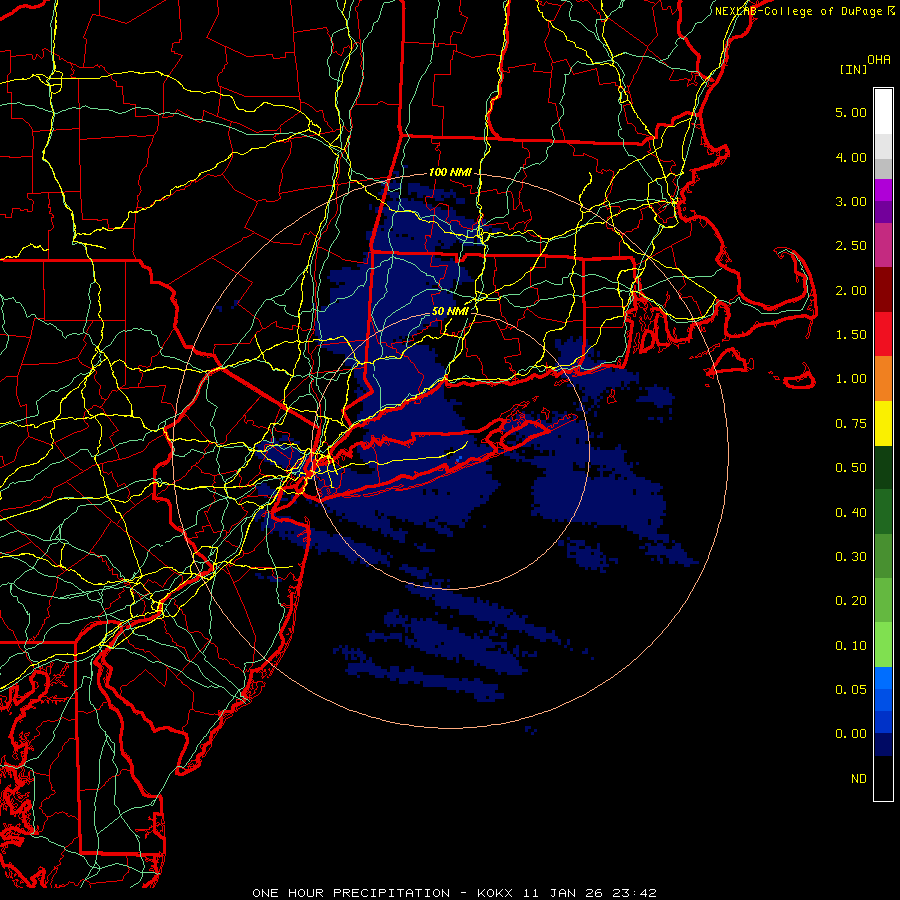
Task: Click the One Hour Precipitation KOKX caption
Action: click(454, 893)
